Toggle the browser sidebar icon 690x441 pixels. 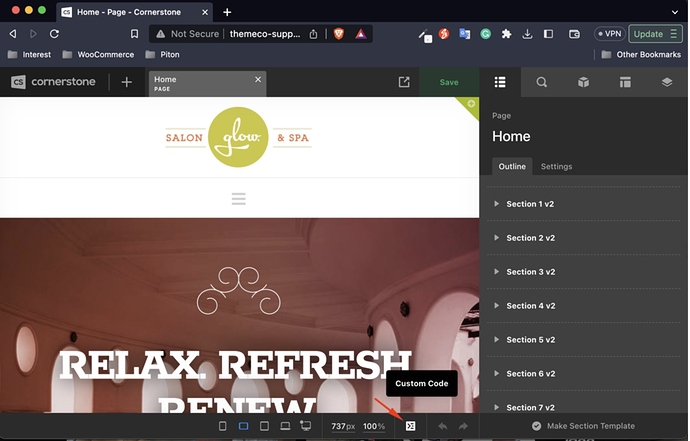[548, 34]
